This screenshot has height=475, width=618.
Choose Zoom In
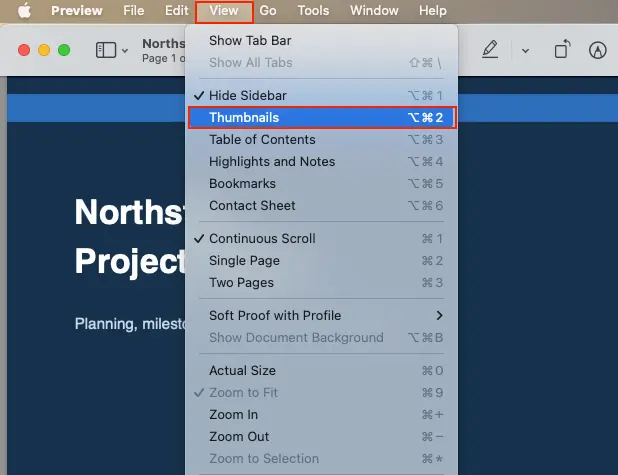(x=321, y=415)
